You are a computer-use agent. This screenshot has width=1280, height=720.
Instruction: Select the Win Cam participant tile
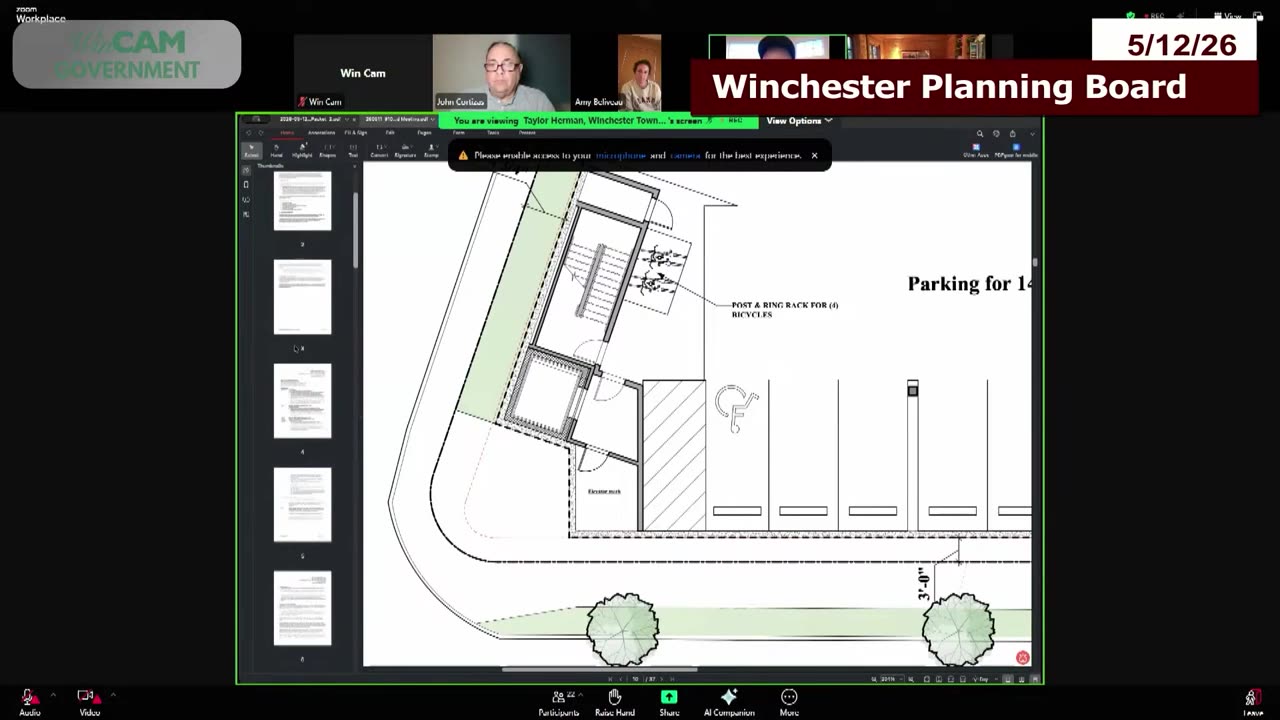tap(362, 72)
